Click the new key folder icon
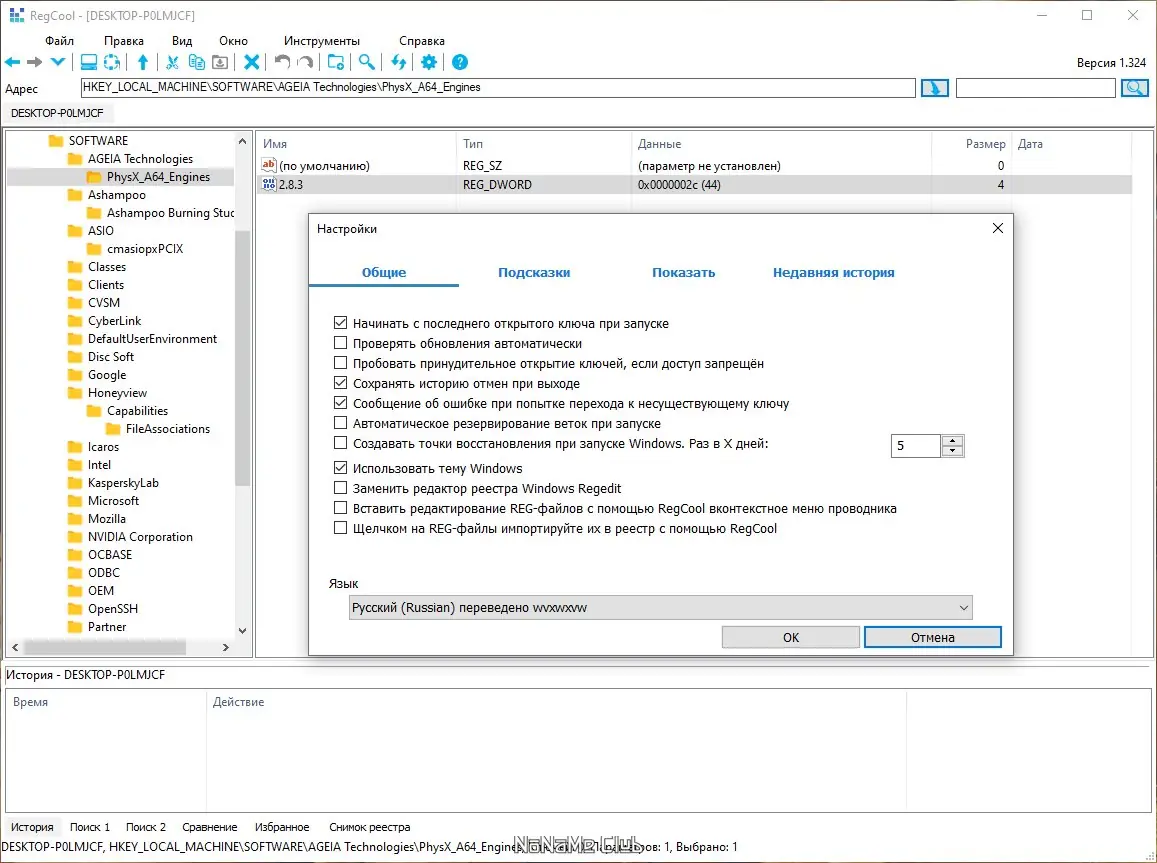The height and width of the screenshot is (863, 1157). tap(336, 62)
